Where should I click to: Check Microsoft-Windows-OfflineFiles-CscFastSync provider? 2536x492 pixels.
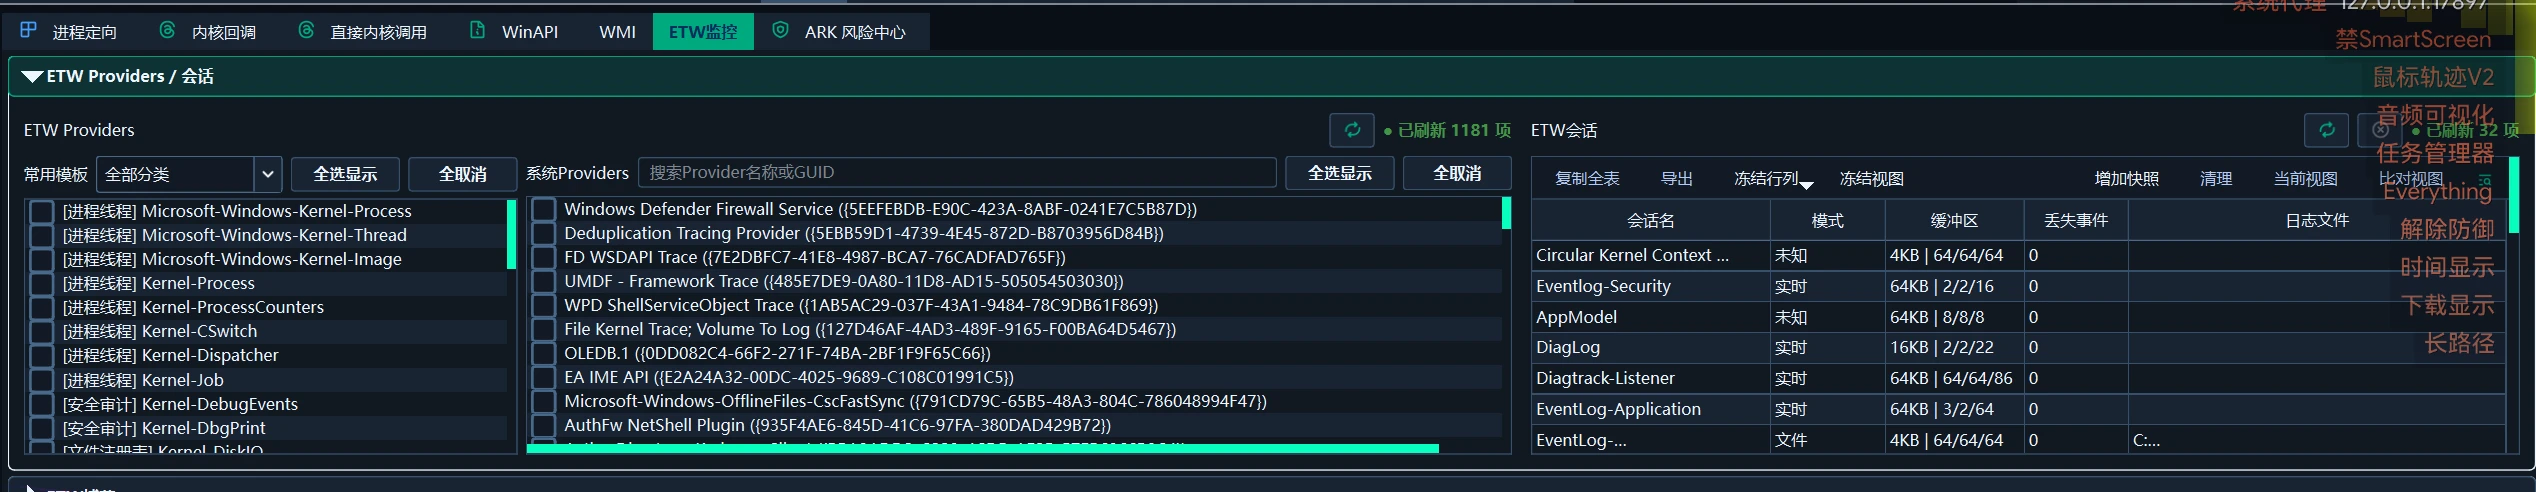click(x=543, y=401)
